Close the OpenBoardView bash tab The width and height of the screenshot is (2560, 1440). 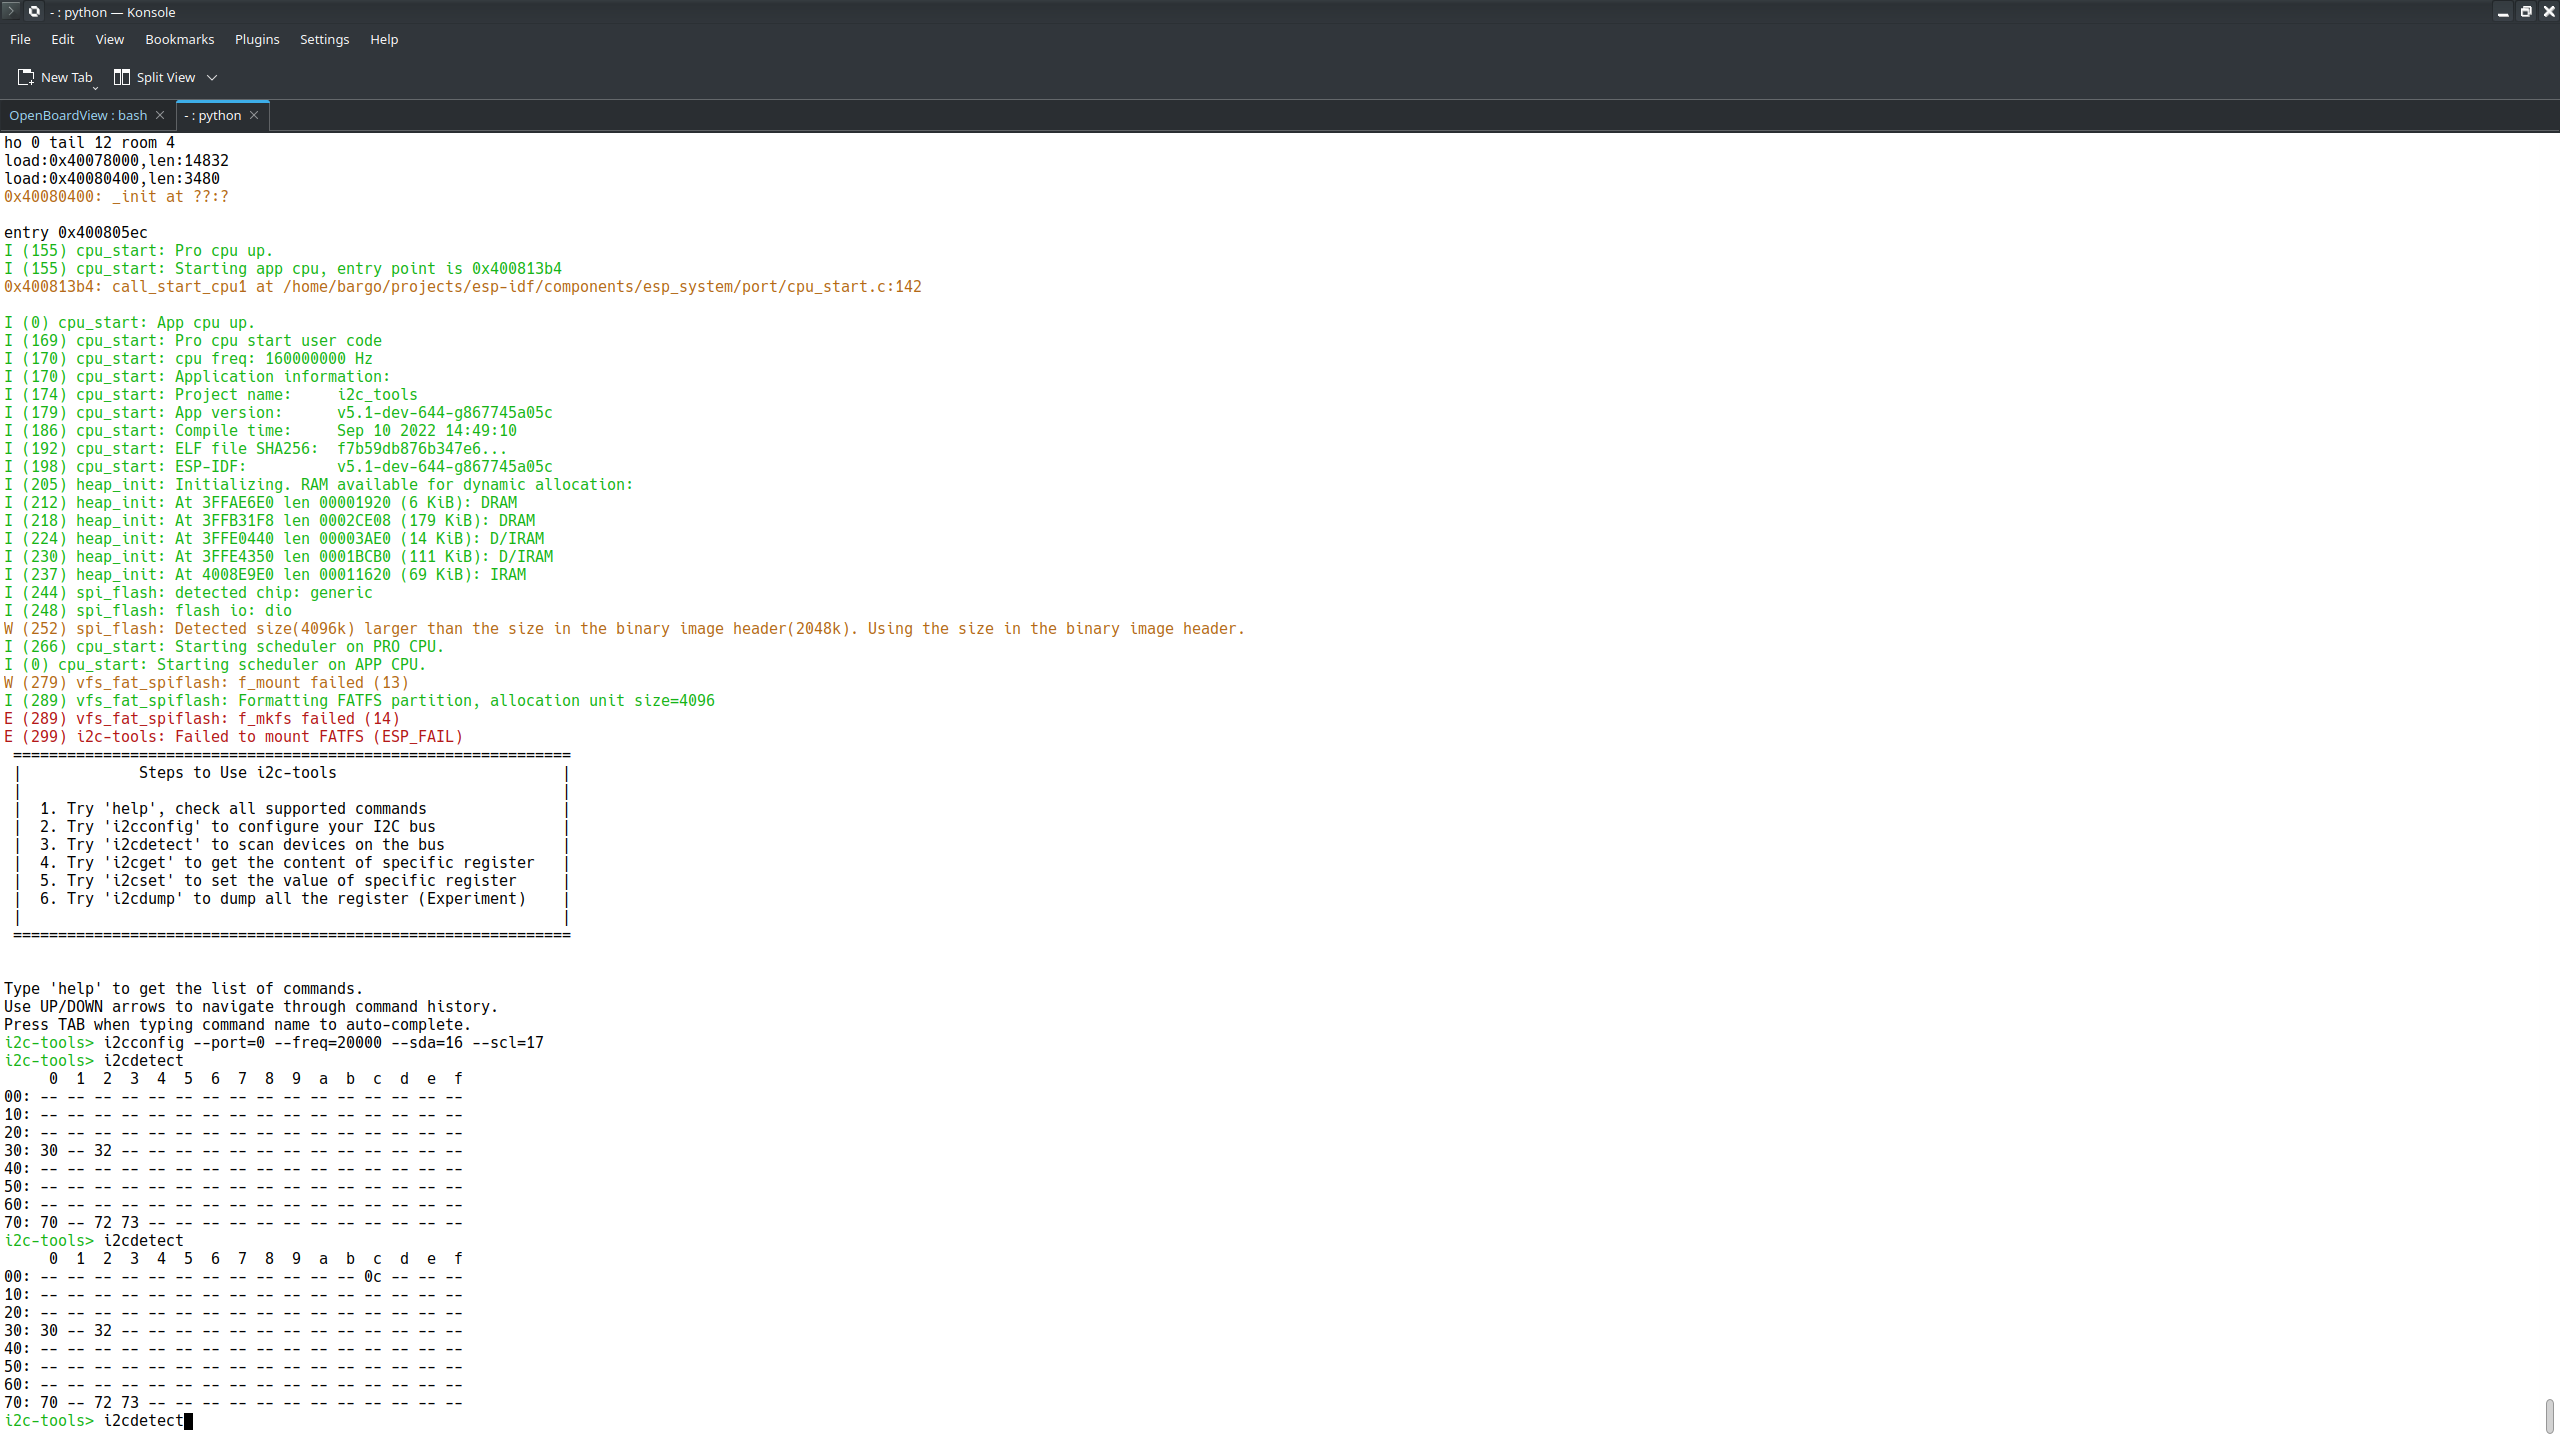[160, 115]
